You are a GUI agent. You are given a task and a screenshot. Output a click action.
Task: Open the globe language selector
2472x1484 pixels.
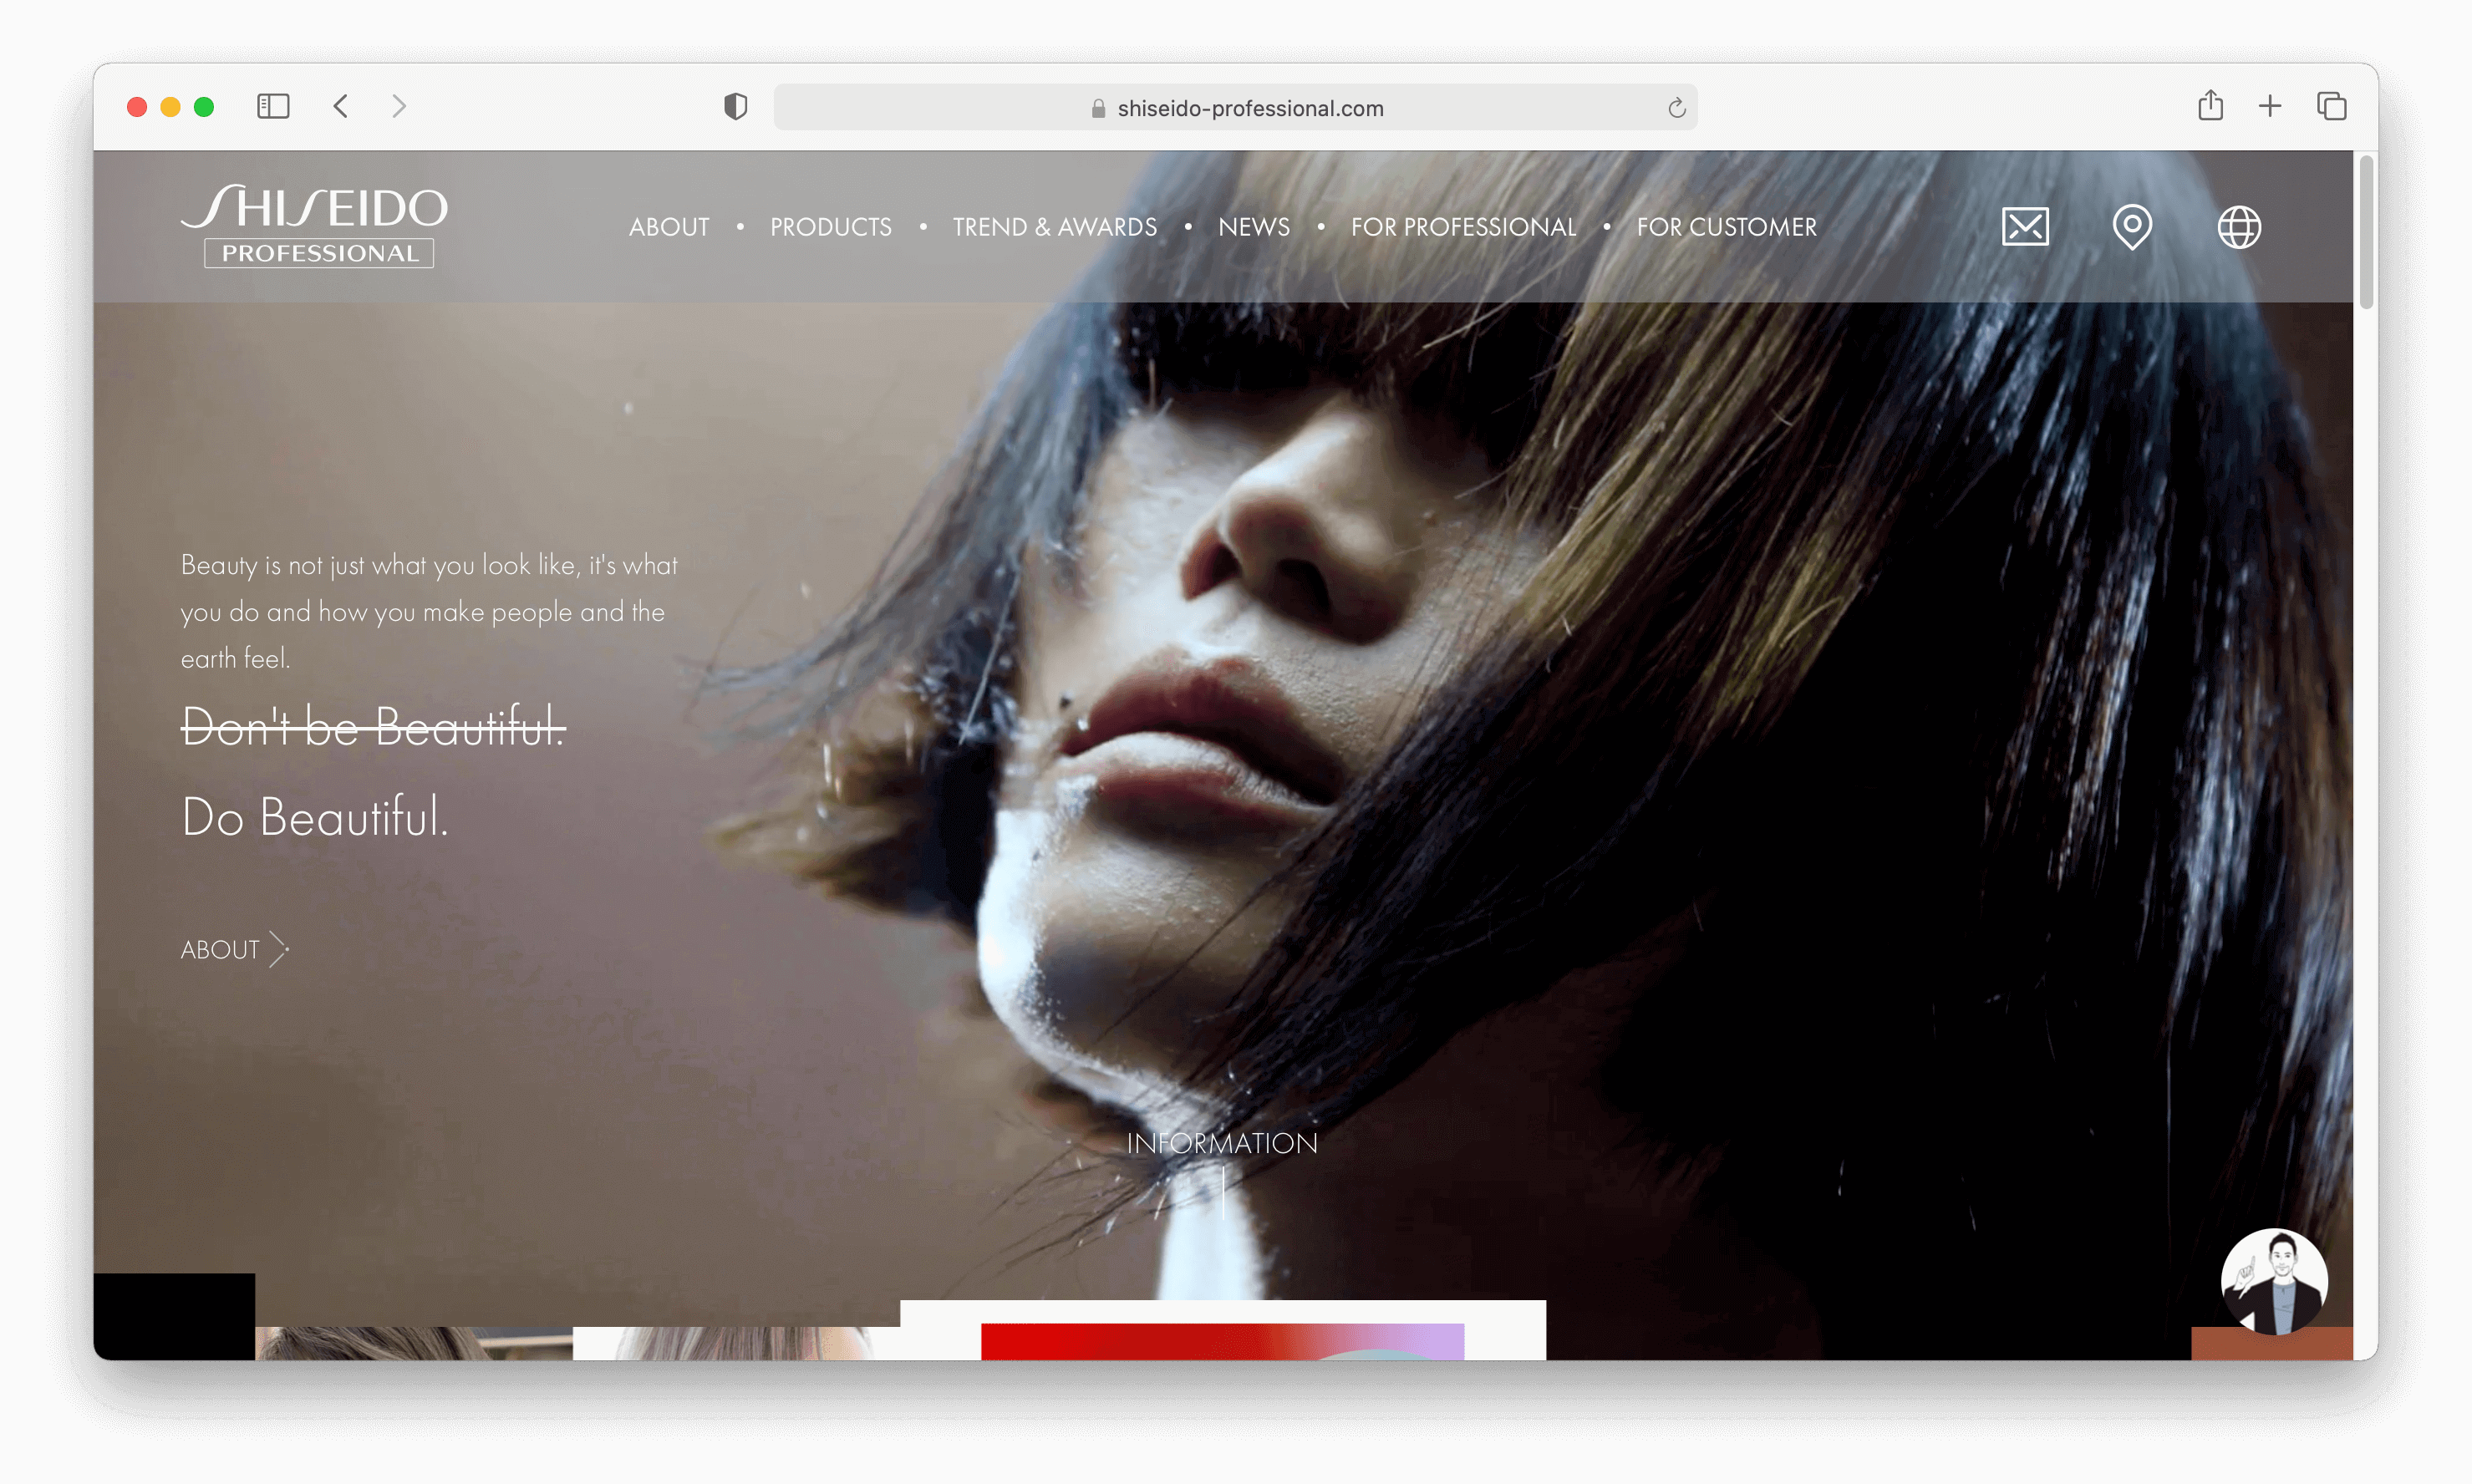coord(2238,227)
